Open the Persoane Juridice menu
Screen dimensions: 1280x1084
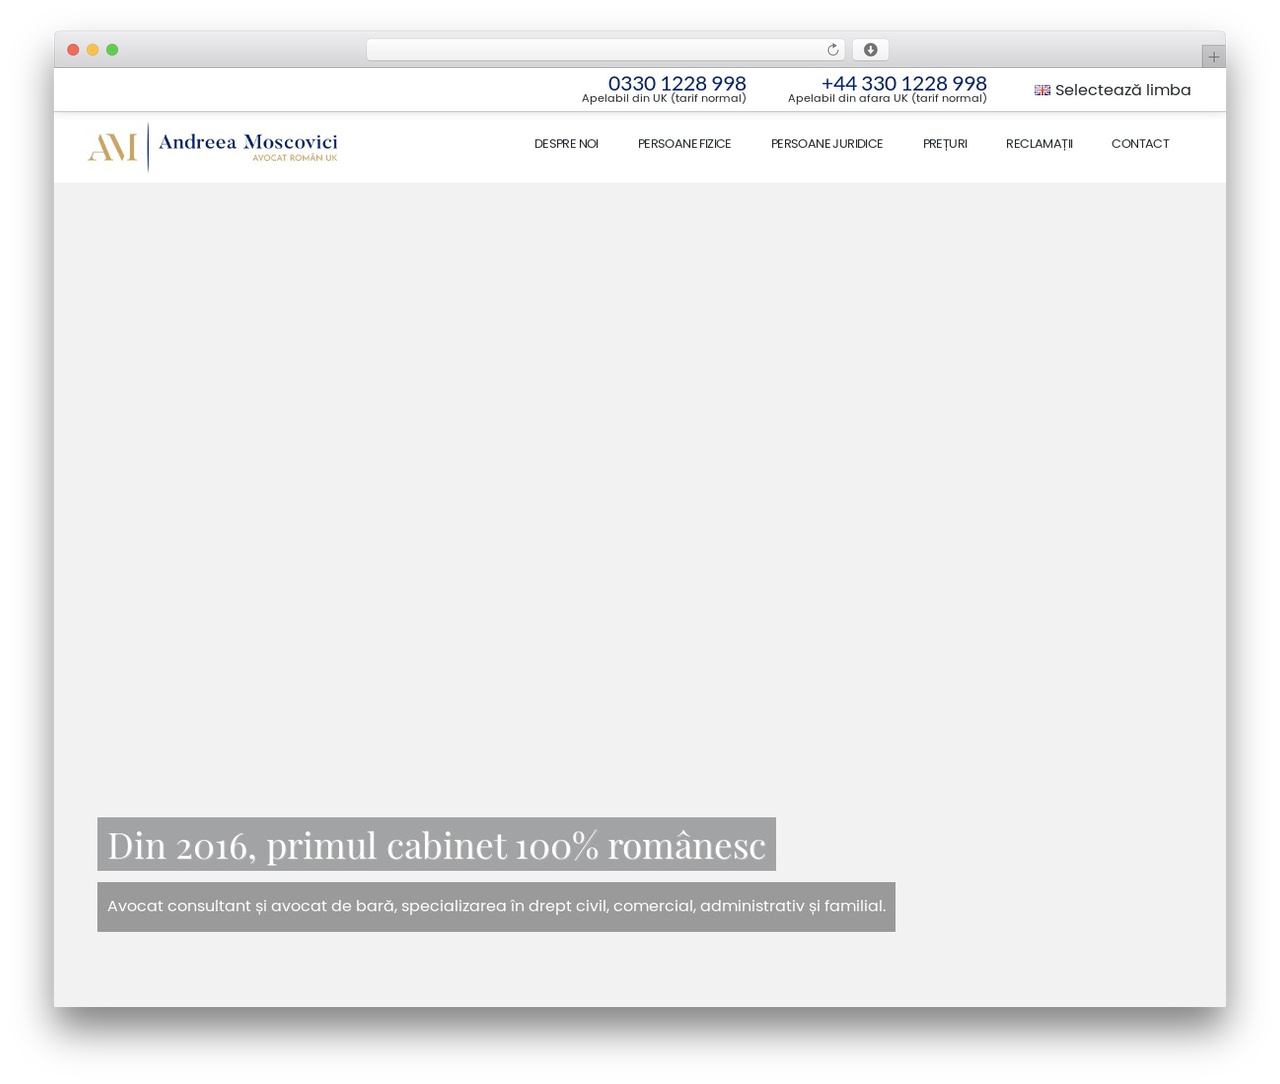click(827, 144)
